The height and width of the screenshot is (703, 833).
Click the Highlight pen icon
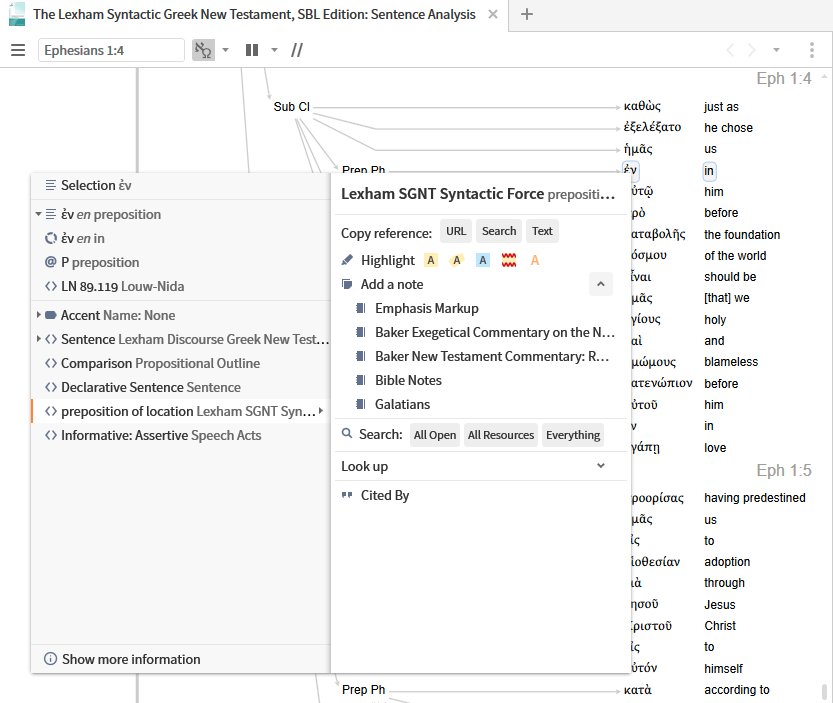pyautogui.click(x=347, y=260)
